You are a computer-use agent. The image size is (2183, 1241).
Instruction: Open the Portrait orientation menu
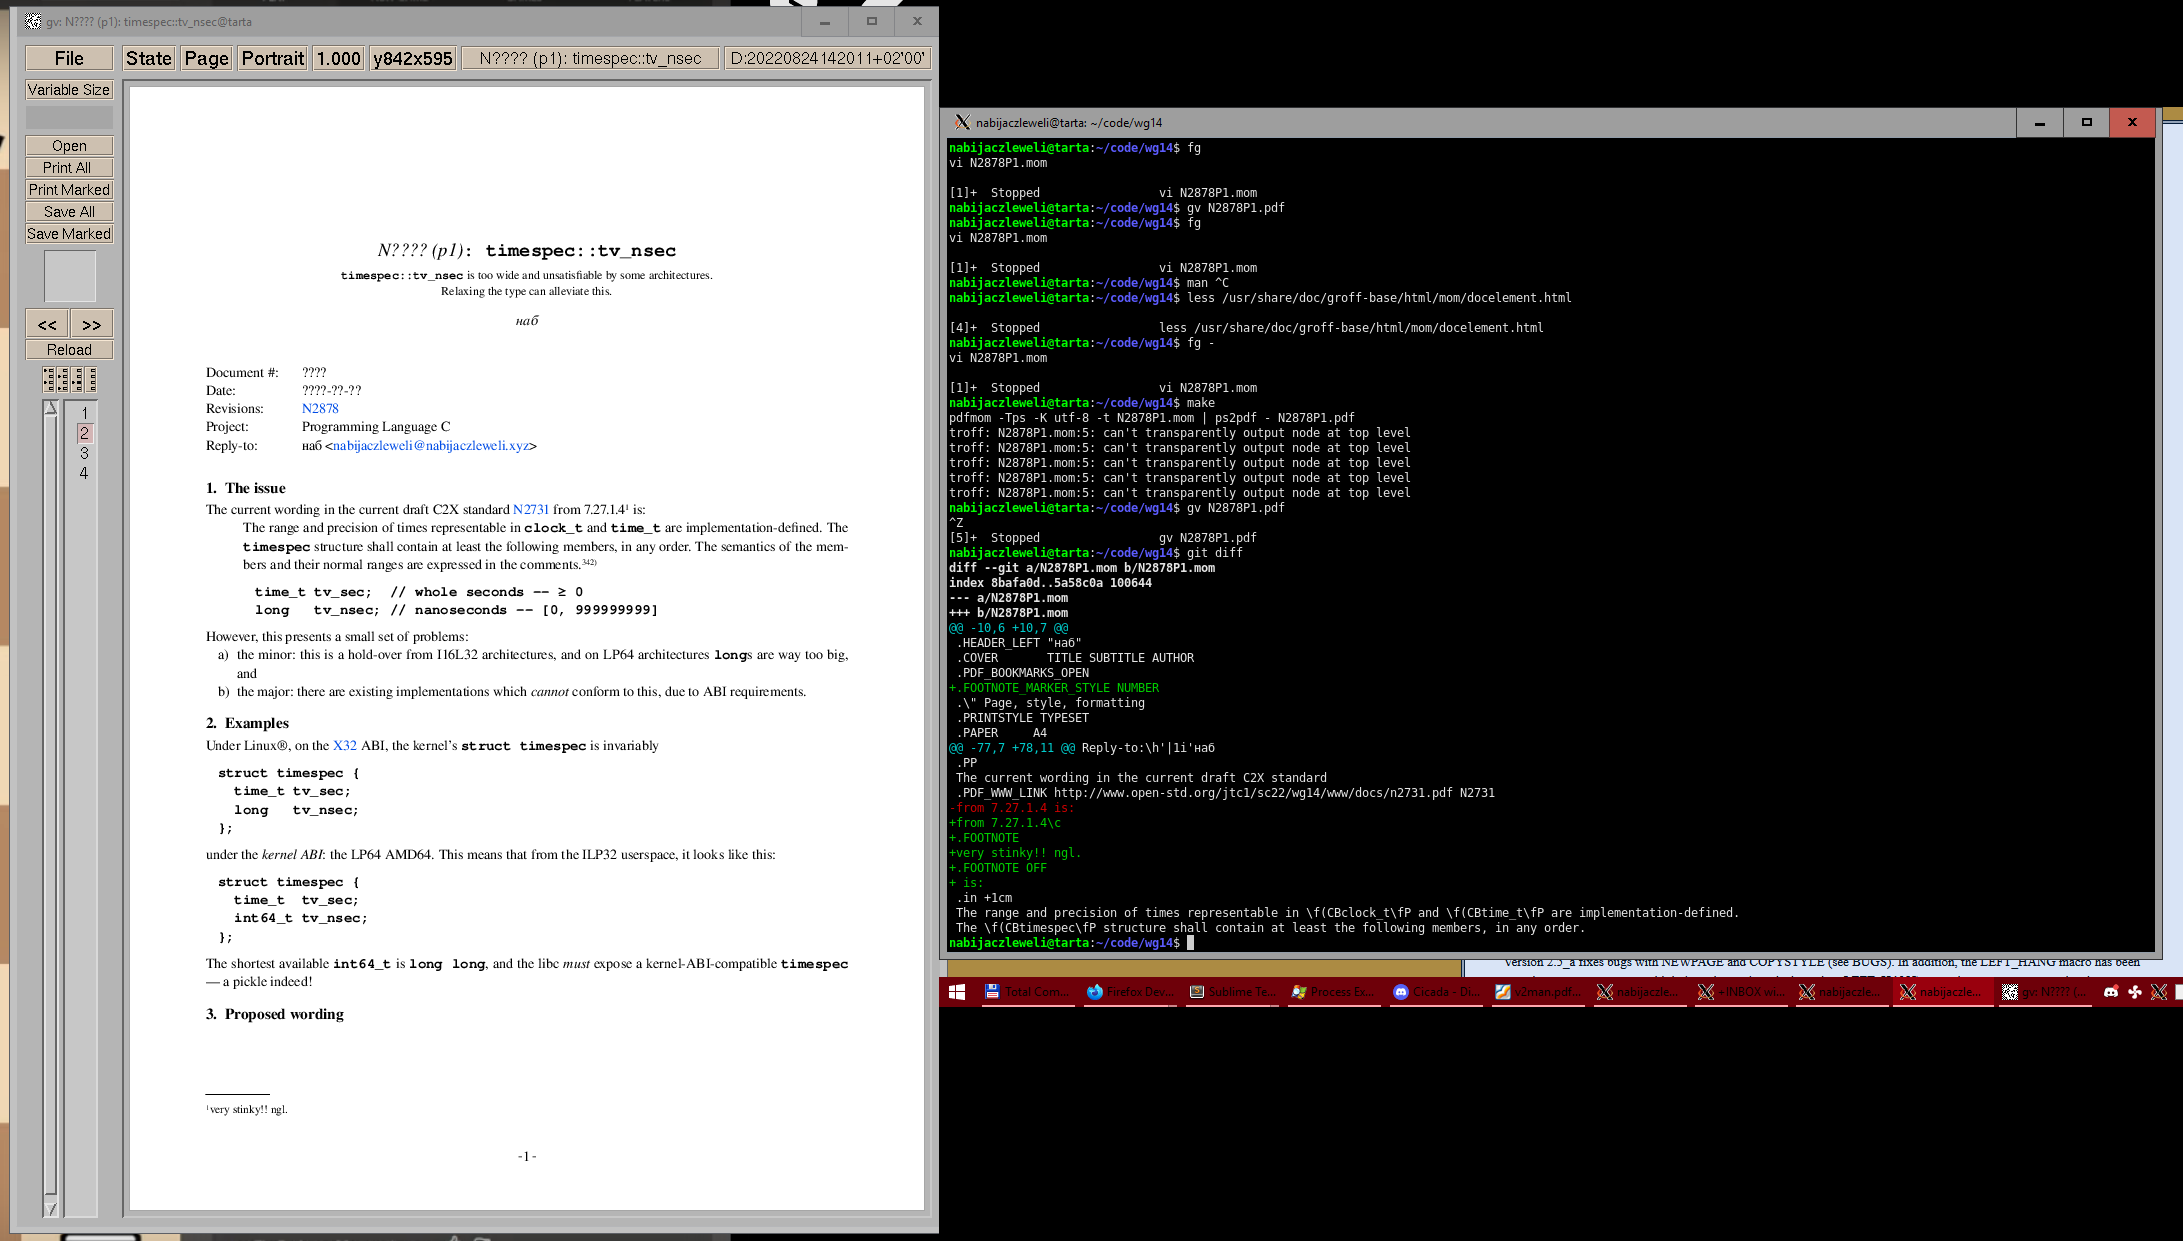[x=272, y=58]
